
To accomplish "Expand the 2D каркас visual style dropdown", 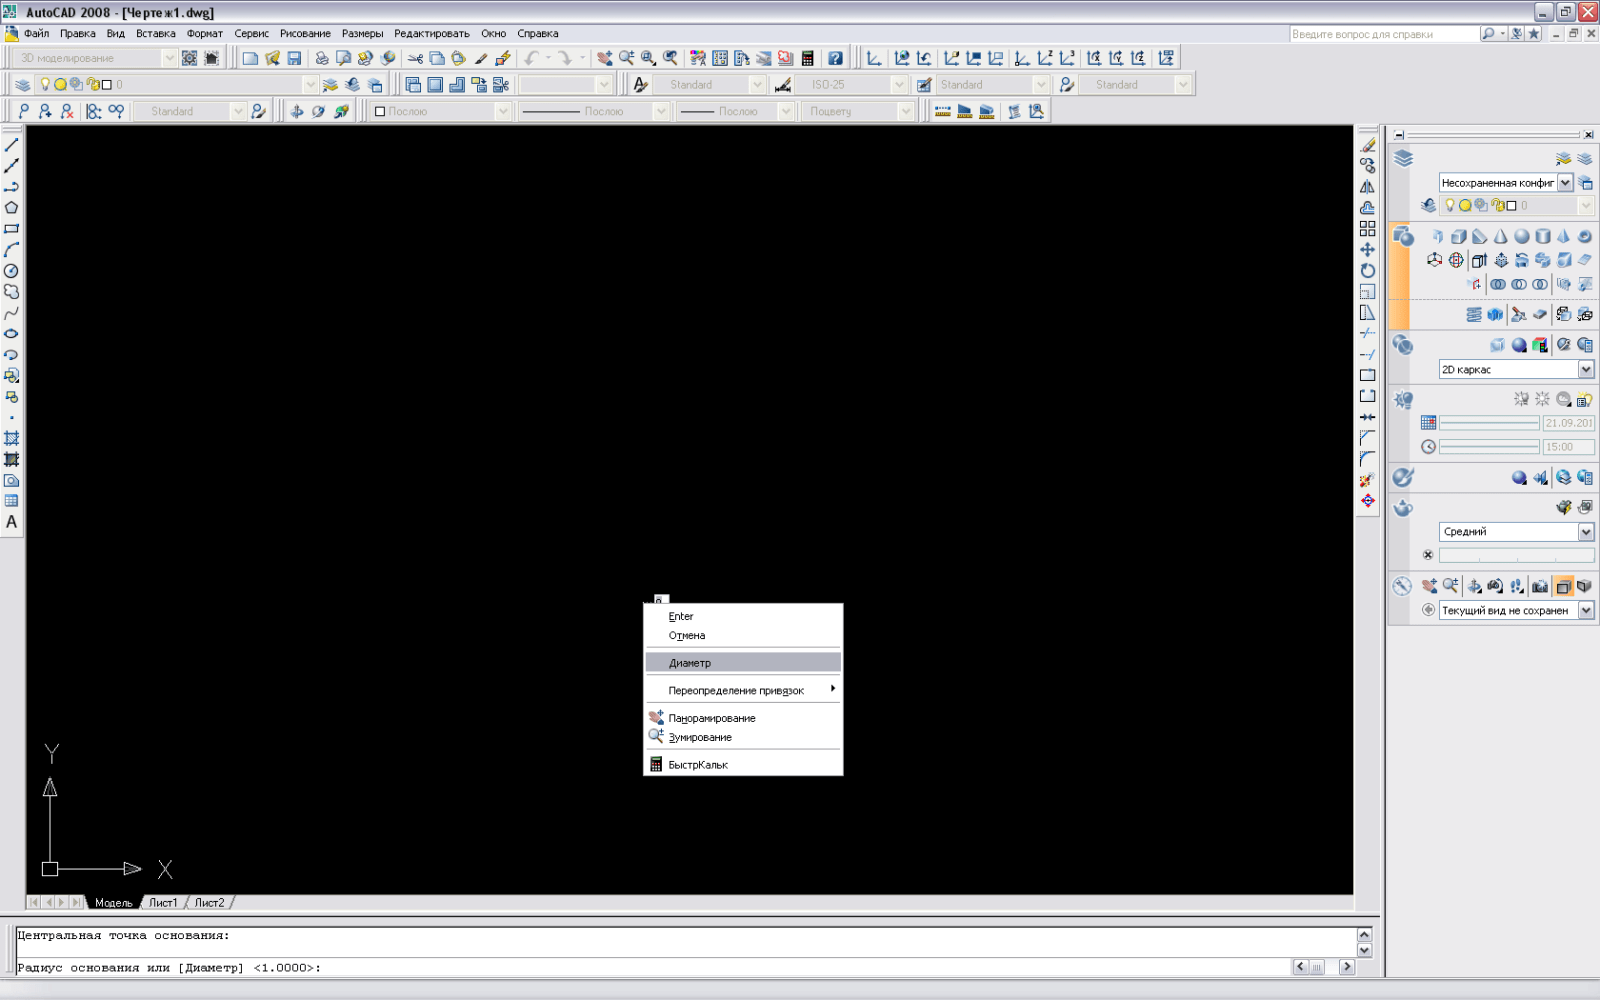I will [1585, 370].
